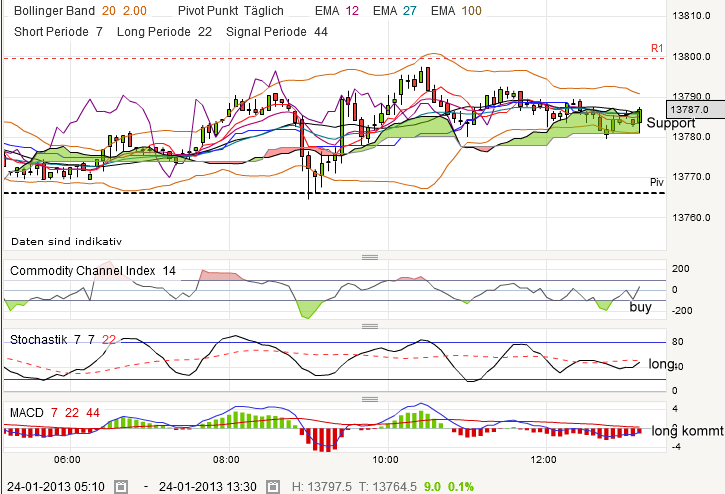Click the MACD scale label -4
The image size is (725, 494).
(x=675, y=447)
